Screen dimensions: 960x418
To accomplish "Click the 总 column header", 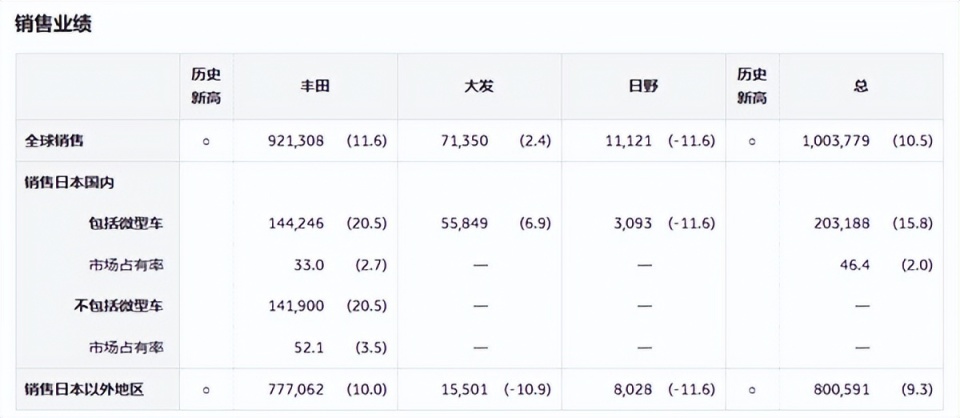I will [861, 86].
